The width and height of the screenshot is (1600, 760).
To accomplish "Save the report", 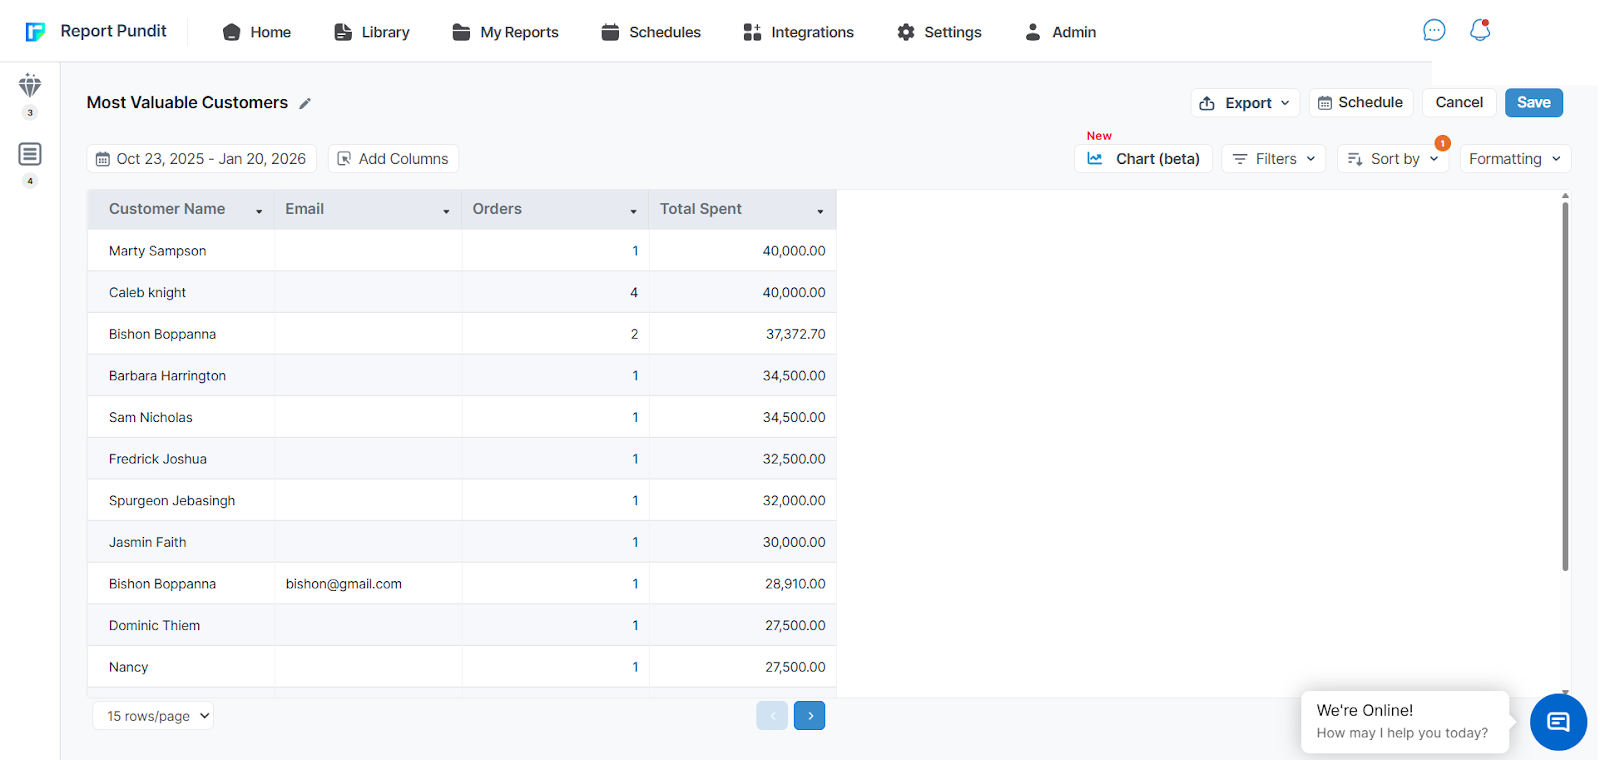I will pos(1534,103).
